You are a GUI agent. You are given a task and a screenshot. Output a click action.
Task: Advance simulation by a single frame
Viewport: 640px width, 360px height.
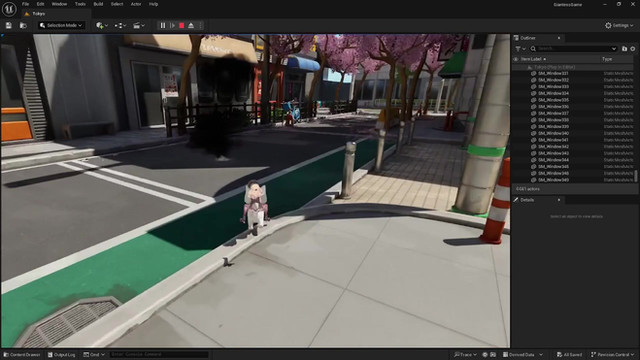172,25
